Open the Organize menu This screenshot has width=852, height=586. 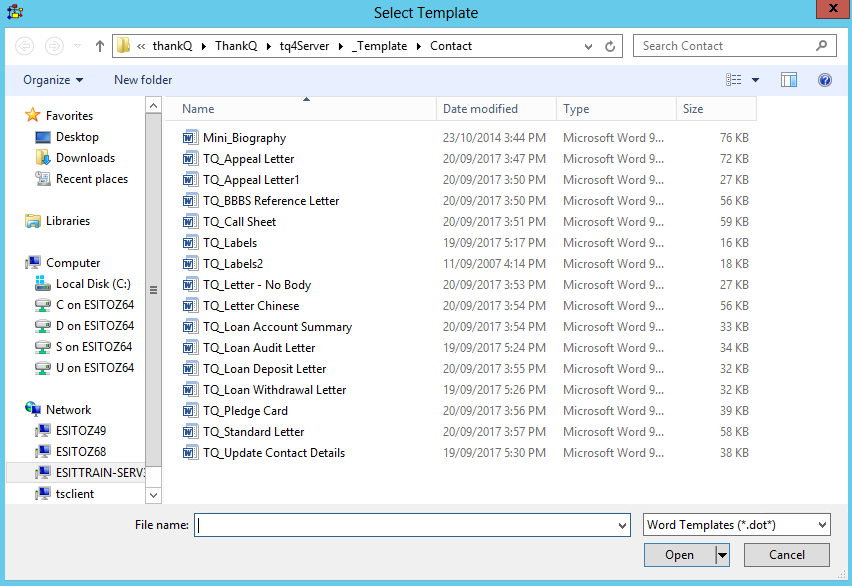(x=53, y=80)
